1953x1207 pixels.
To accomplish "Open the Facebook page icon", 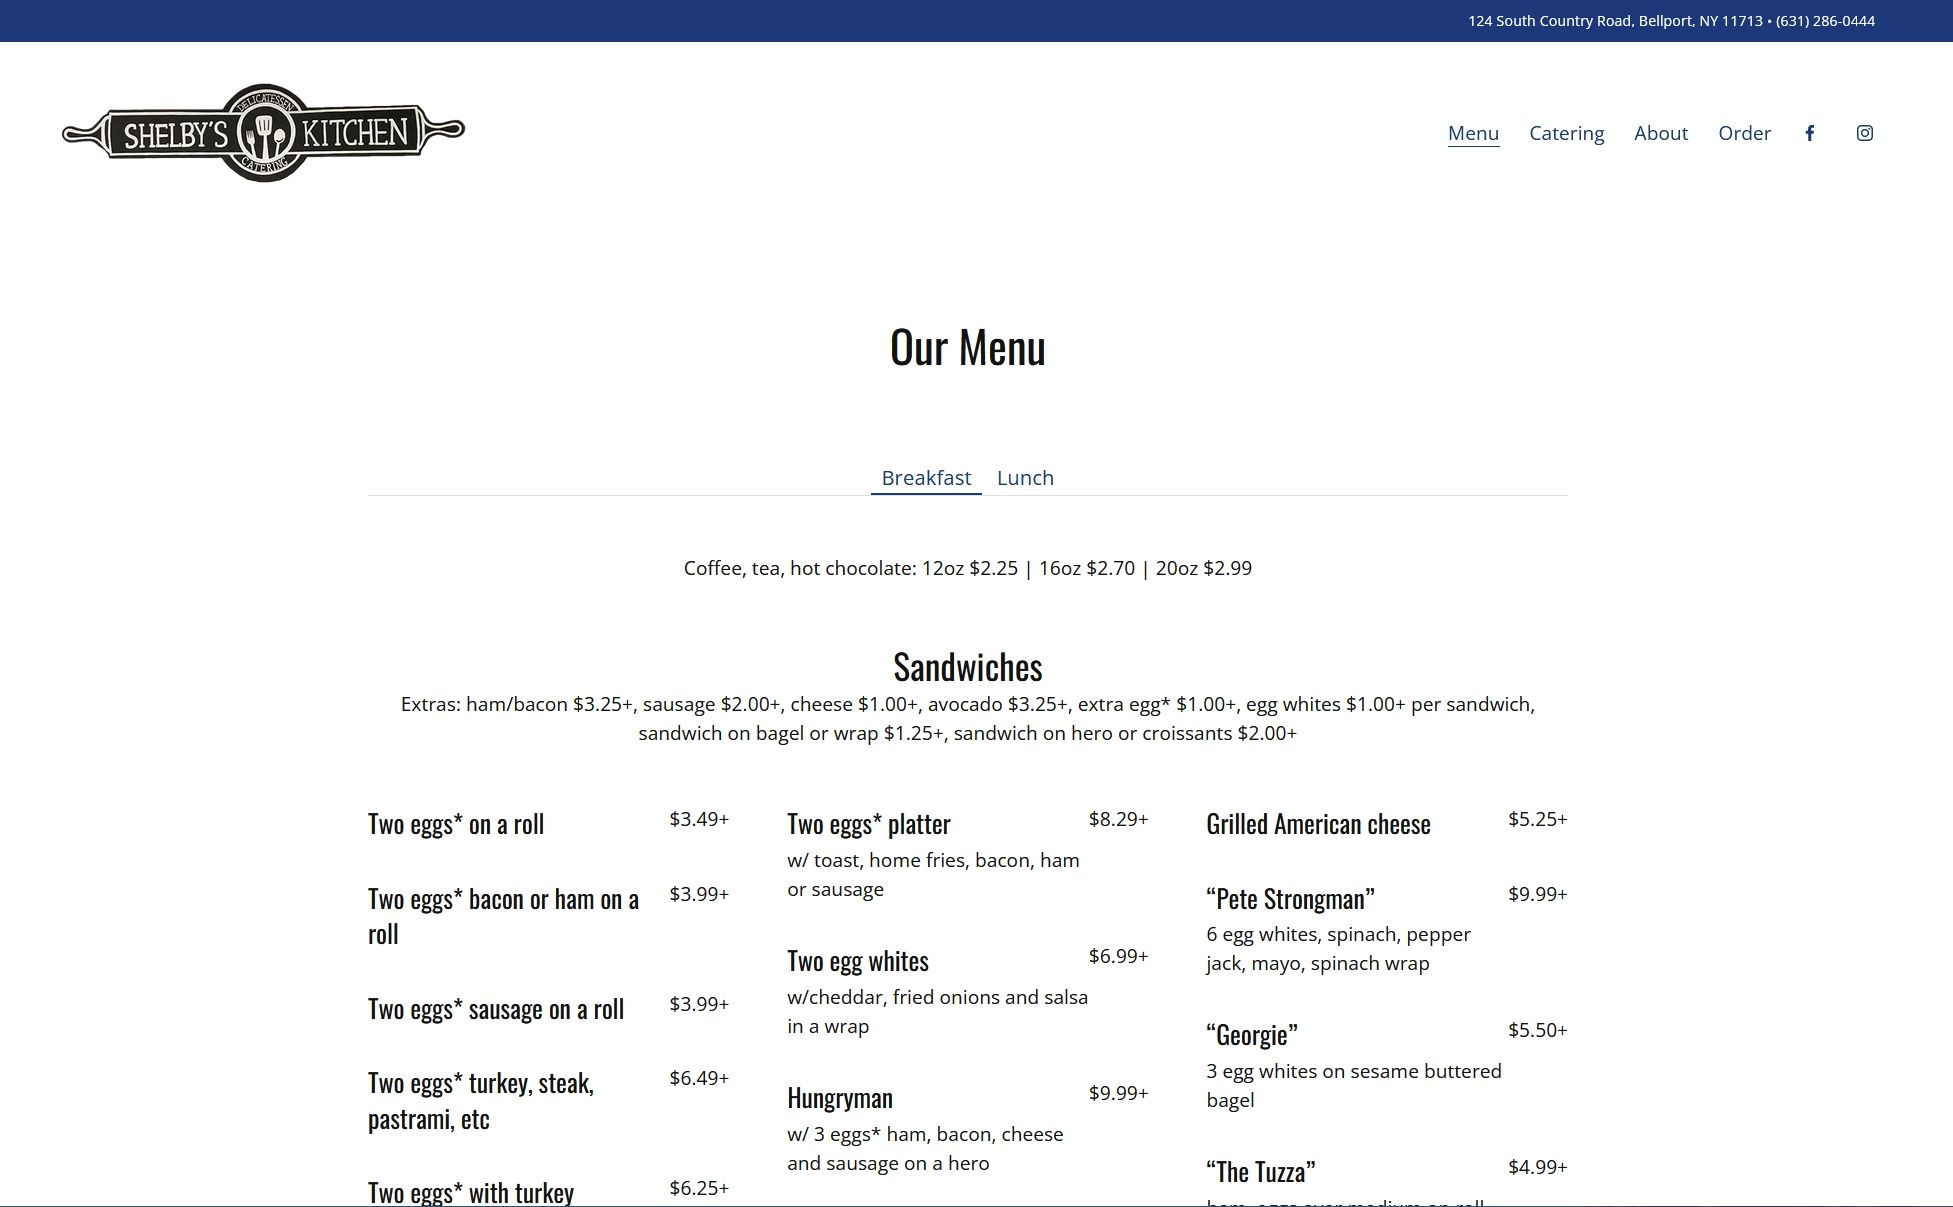I will point(1809,133).
